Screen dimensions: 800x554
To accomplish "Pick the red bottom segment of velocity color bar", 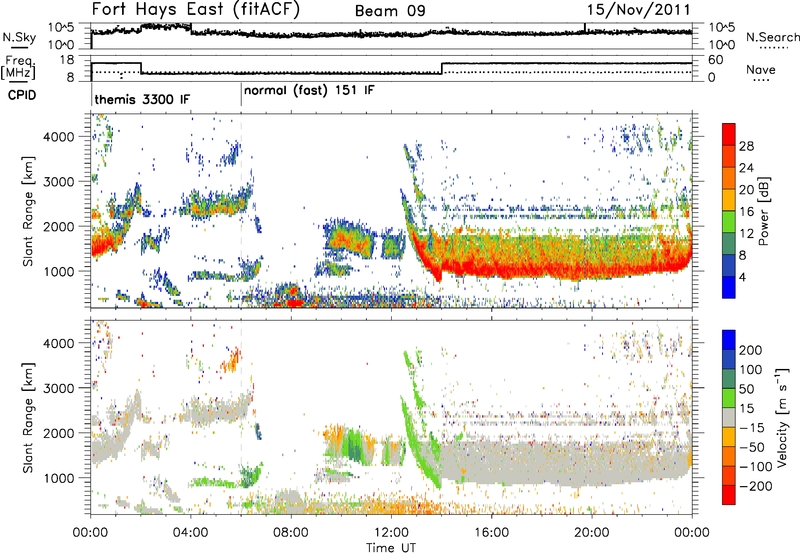I will (729, 495).
